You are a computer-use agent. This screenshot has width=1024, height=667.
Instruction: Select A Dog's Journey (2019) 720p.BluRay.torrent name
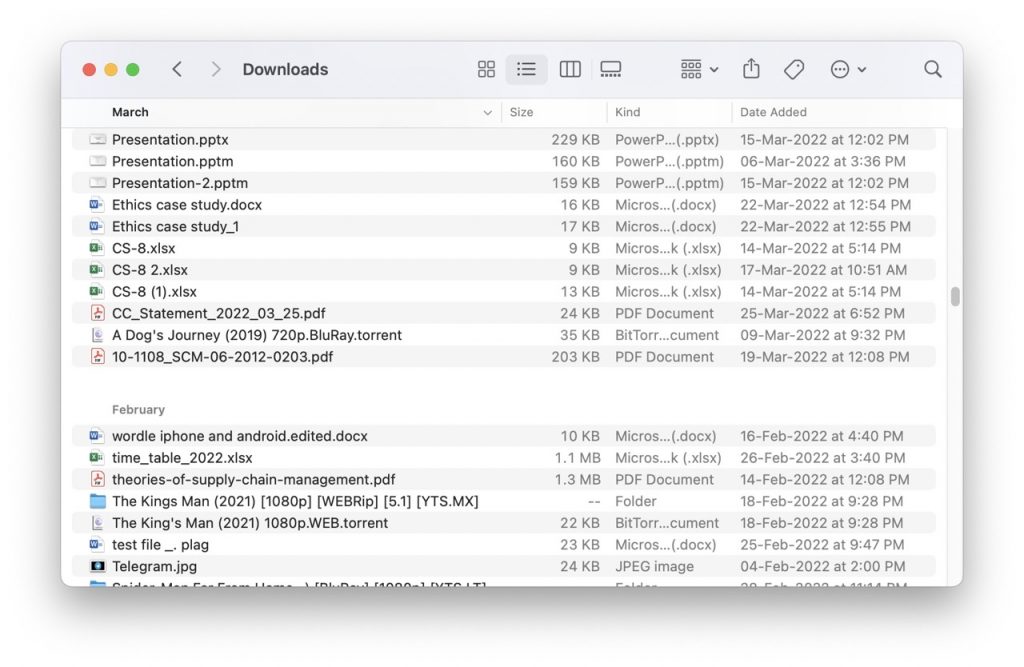click(x=257, y=335)
